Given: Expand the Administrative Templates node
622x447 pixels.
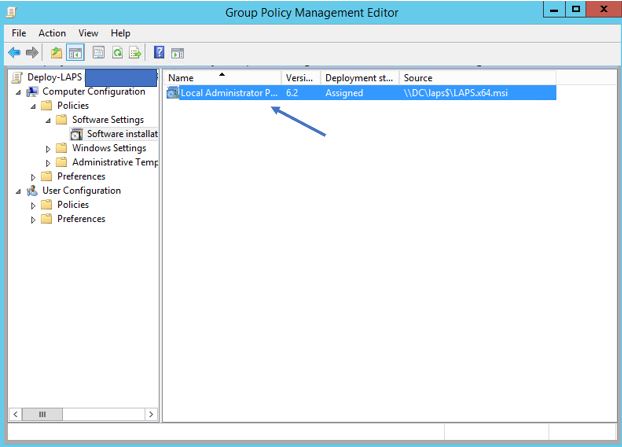Looking at the screenshot, I should [x=48, y=163].
